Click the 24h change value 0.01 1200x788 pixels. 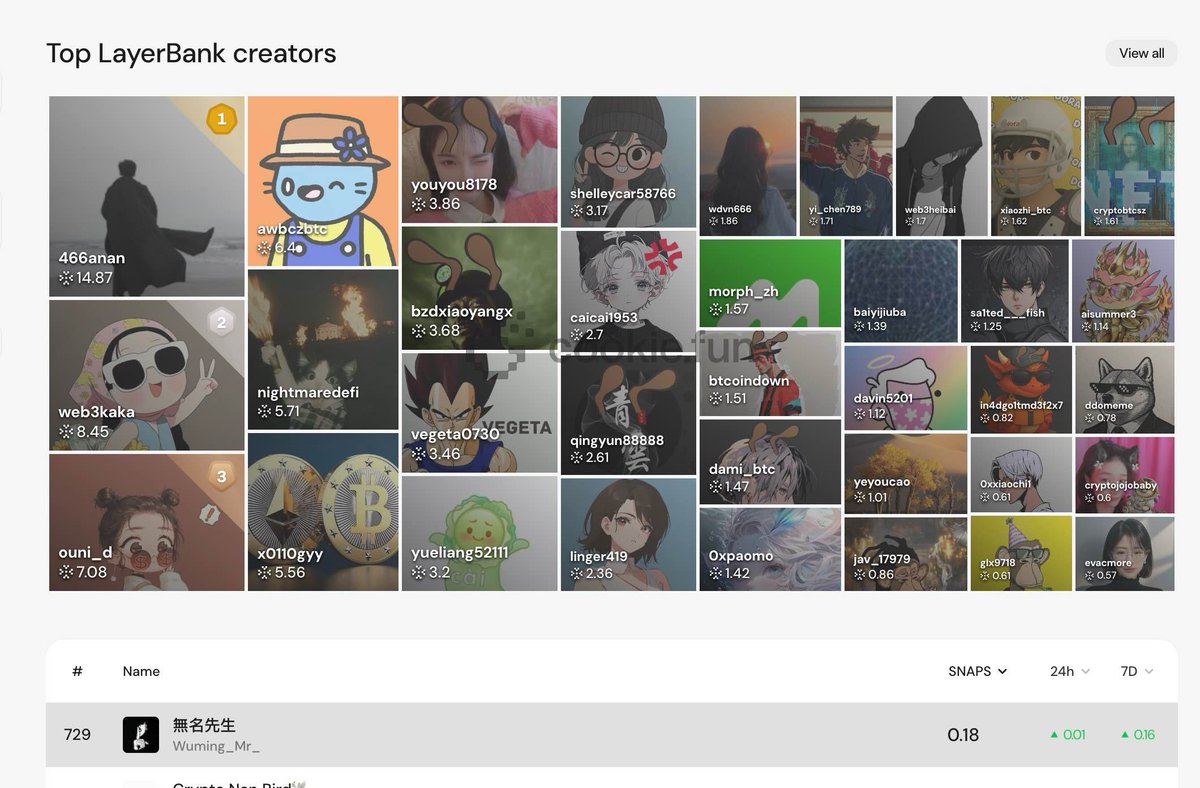(1068, 735)
